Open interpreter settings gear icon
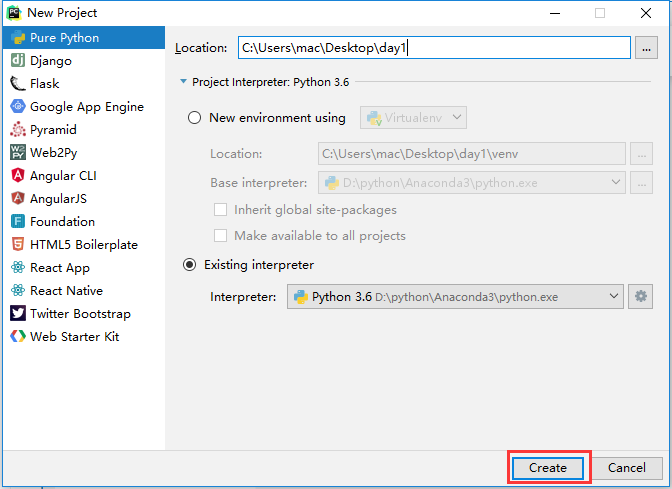 pyautogui.click(x=641, y=297)
